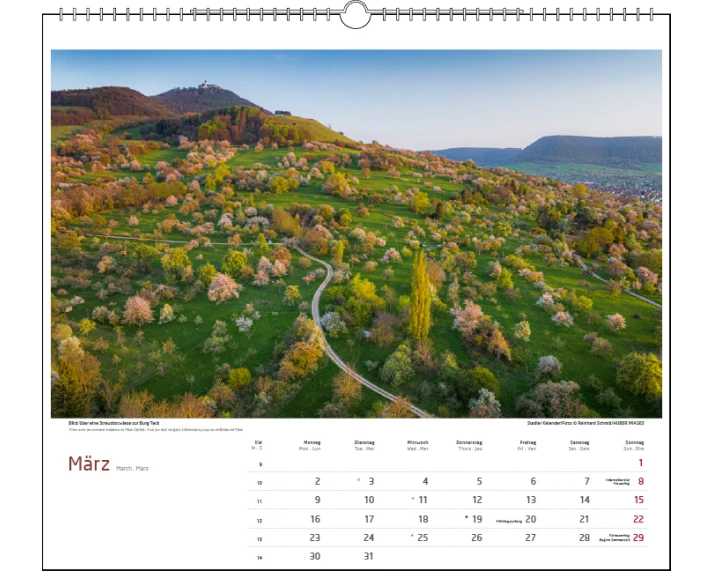The width and height of the screenshot is (714, 571).
Task: Click calendar week 14 row label
Action: [259, 557]
